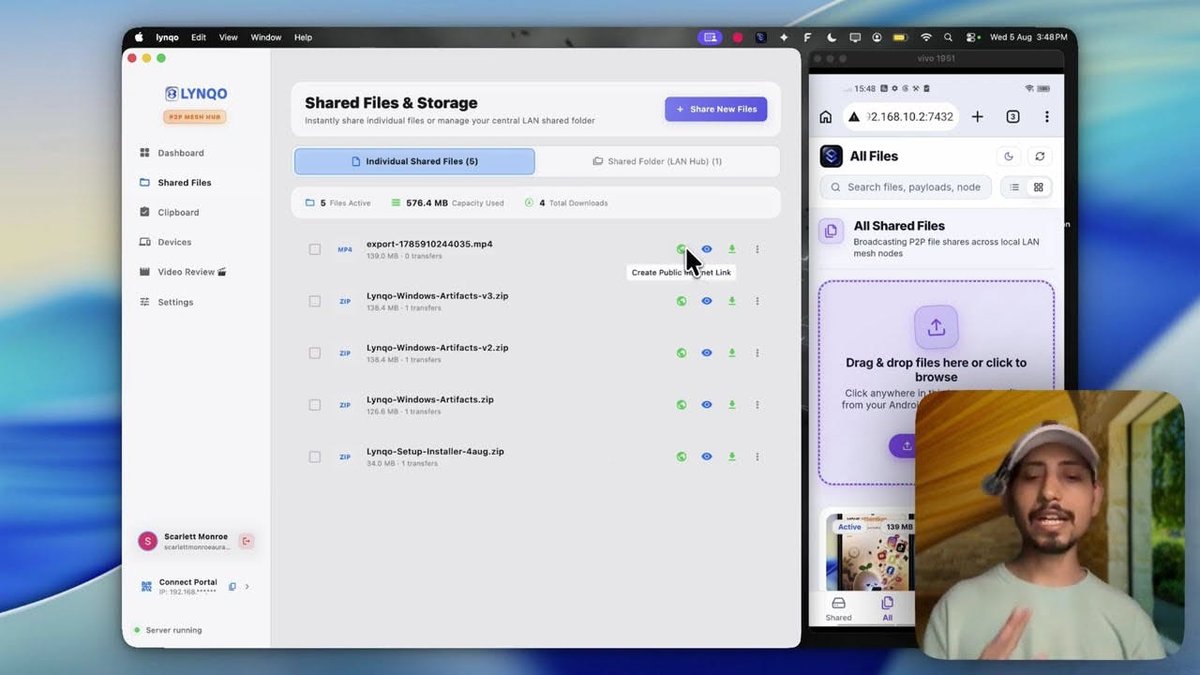Check the box for Lynqo-Windows-Artifacts-v3.zip

pyautogui.click(x=315, y=301)
